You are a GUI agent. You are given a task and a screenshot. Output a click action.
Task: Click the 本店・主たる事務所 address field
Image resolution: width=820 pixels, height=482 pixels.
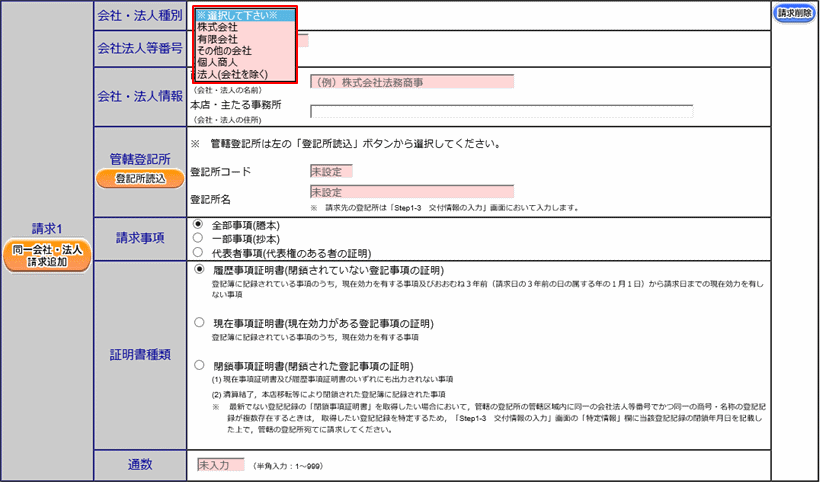click(502, 111)
